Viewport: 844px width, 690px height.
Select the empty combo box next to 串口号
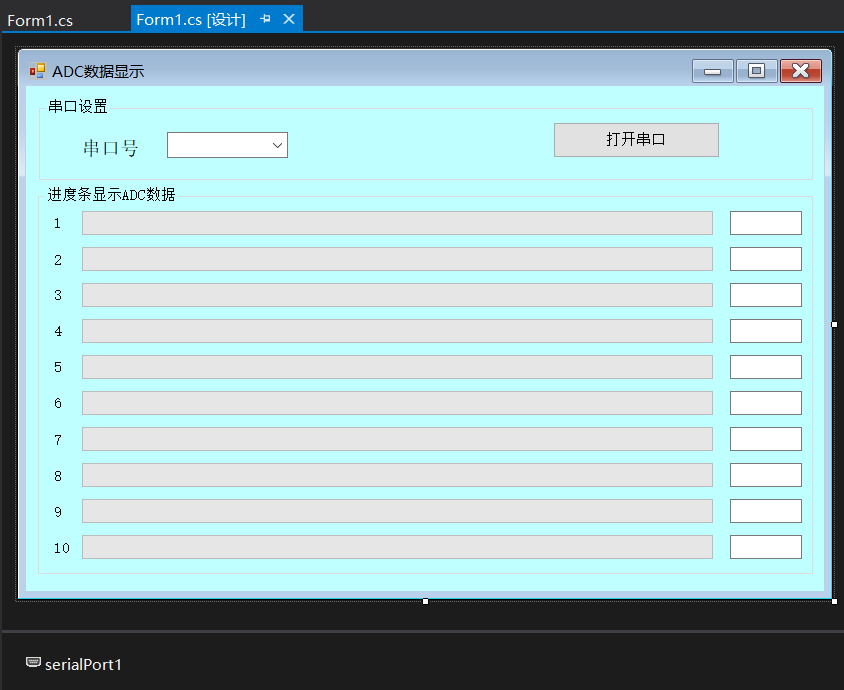(220, 144)
